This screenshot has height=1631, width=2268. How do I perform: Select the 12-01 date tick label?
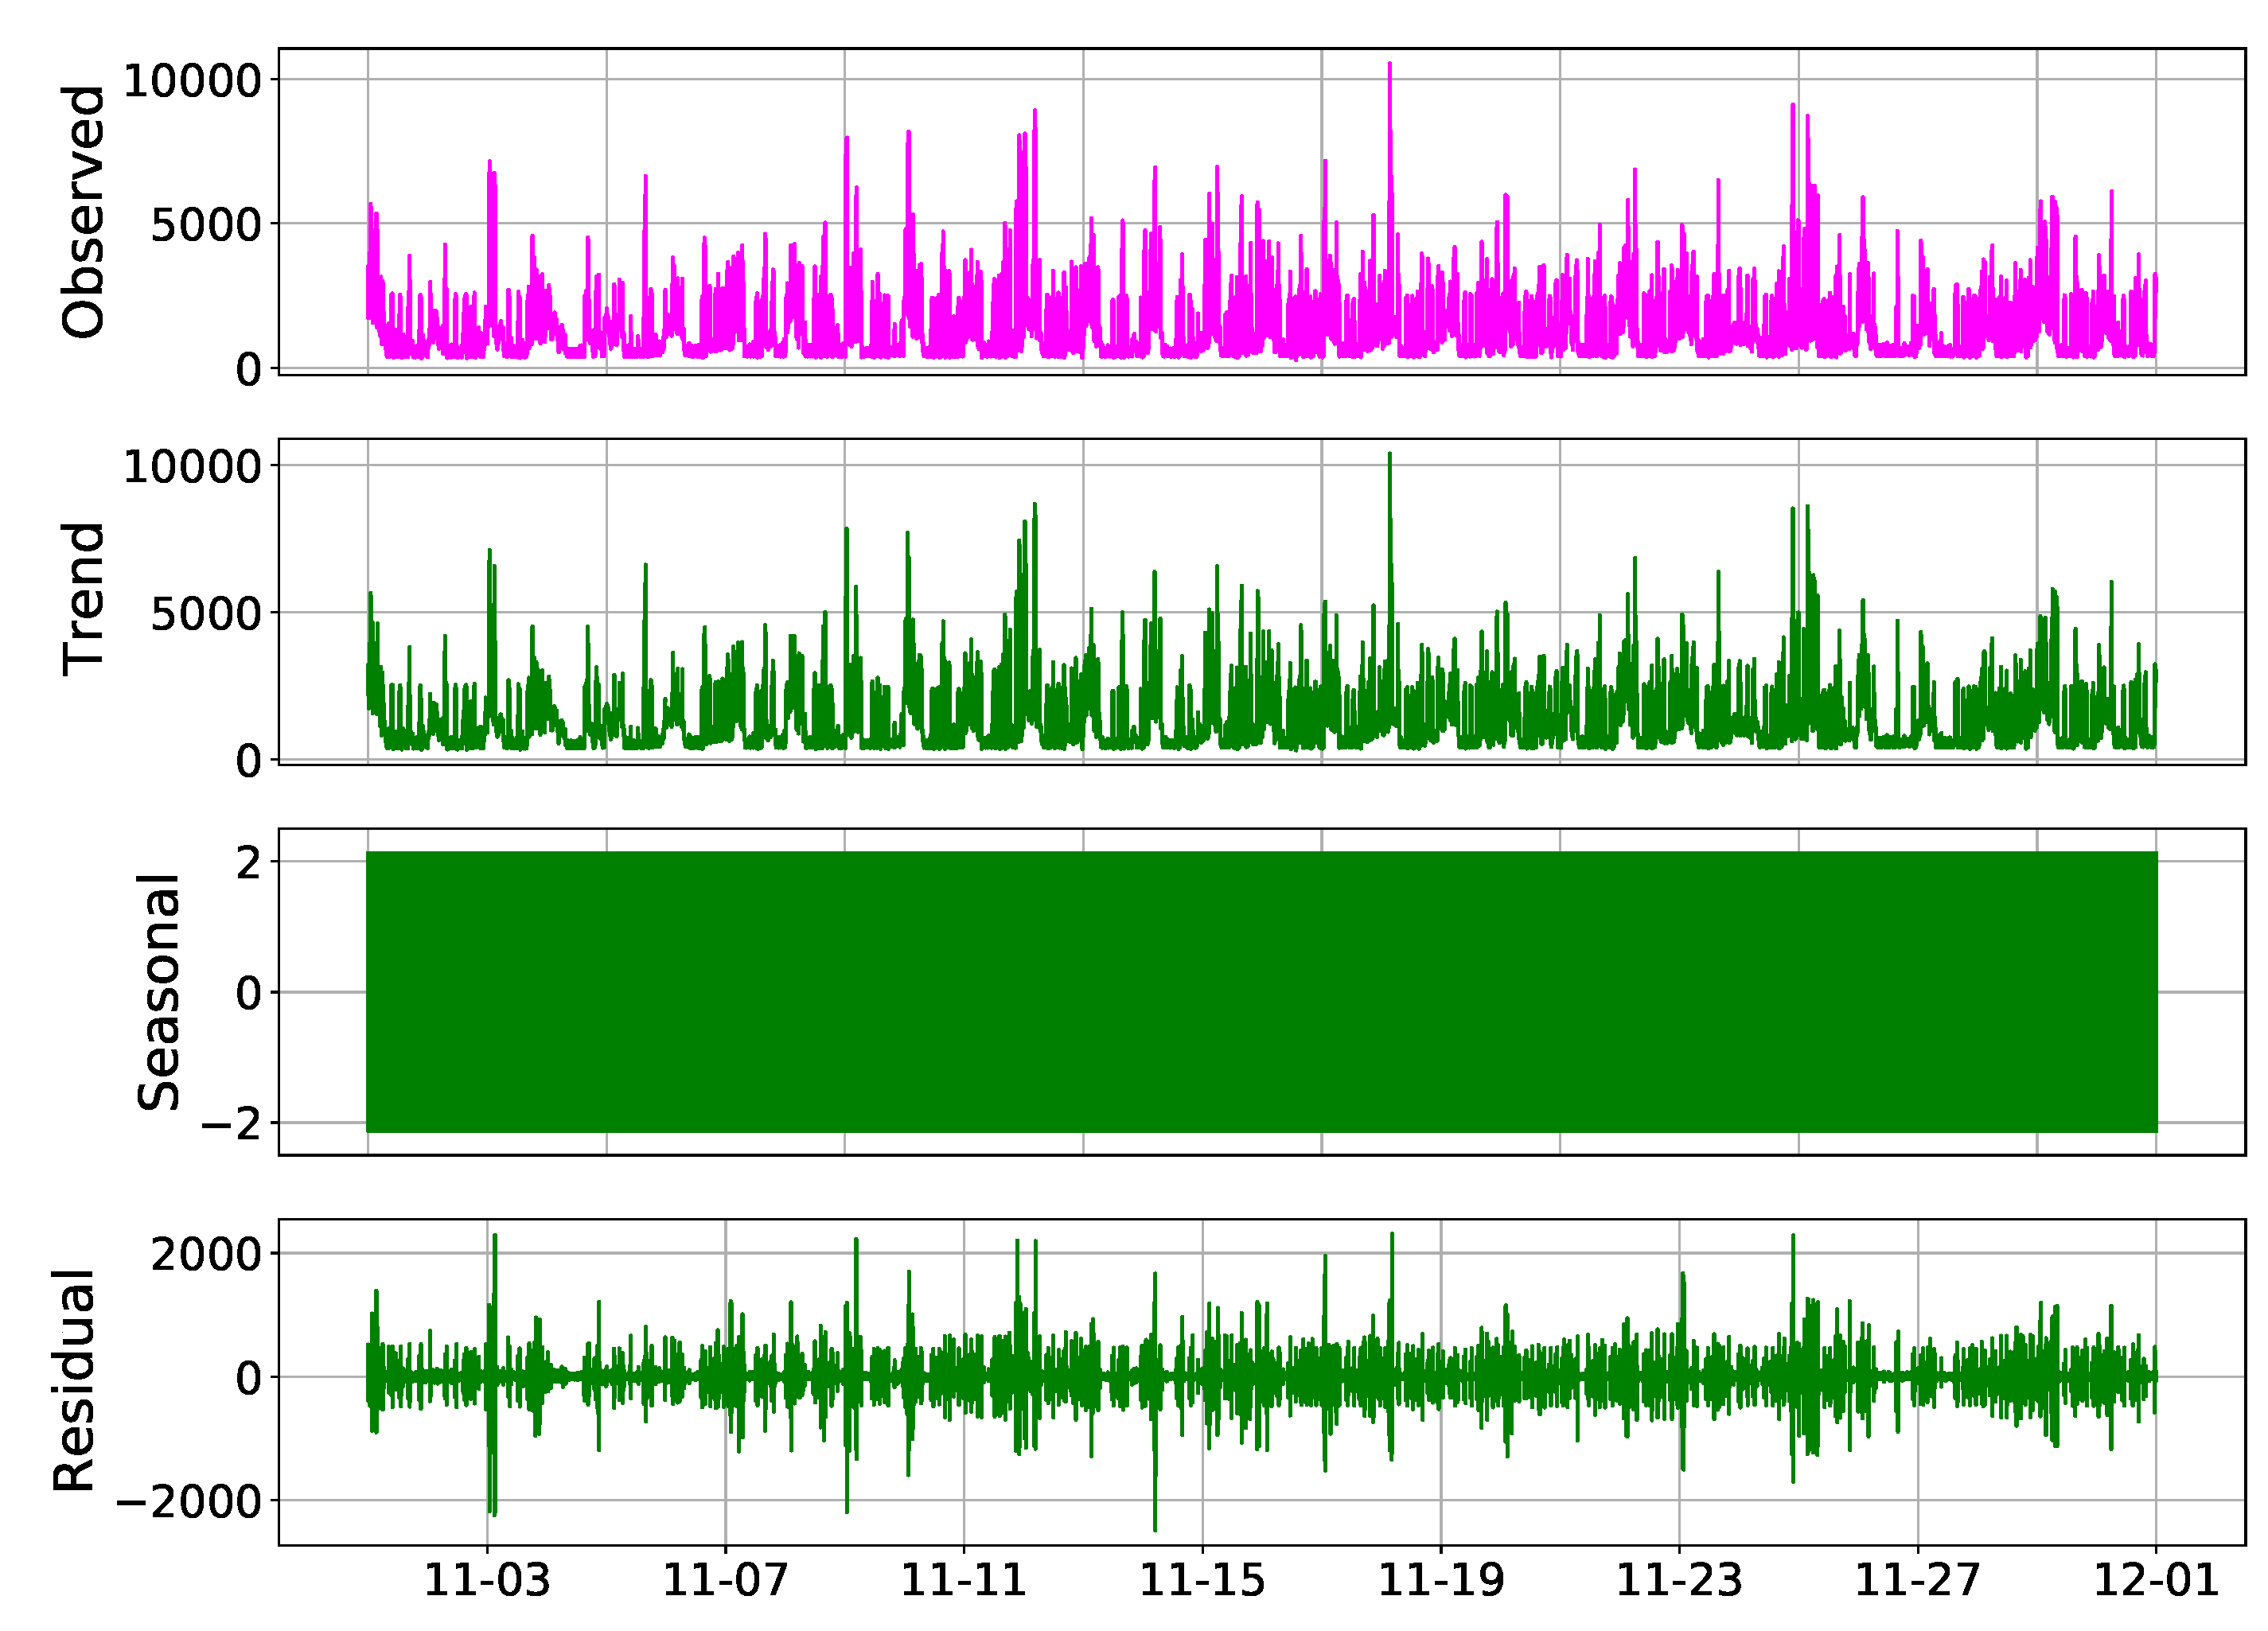click(x=2156, y=1580)
